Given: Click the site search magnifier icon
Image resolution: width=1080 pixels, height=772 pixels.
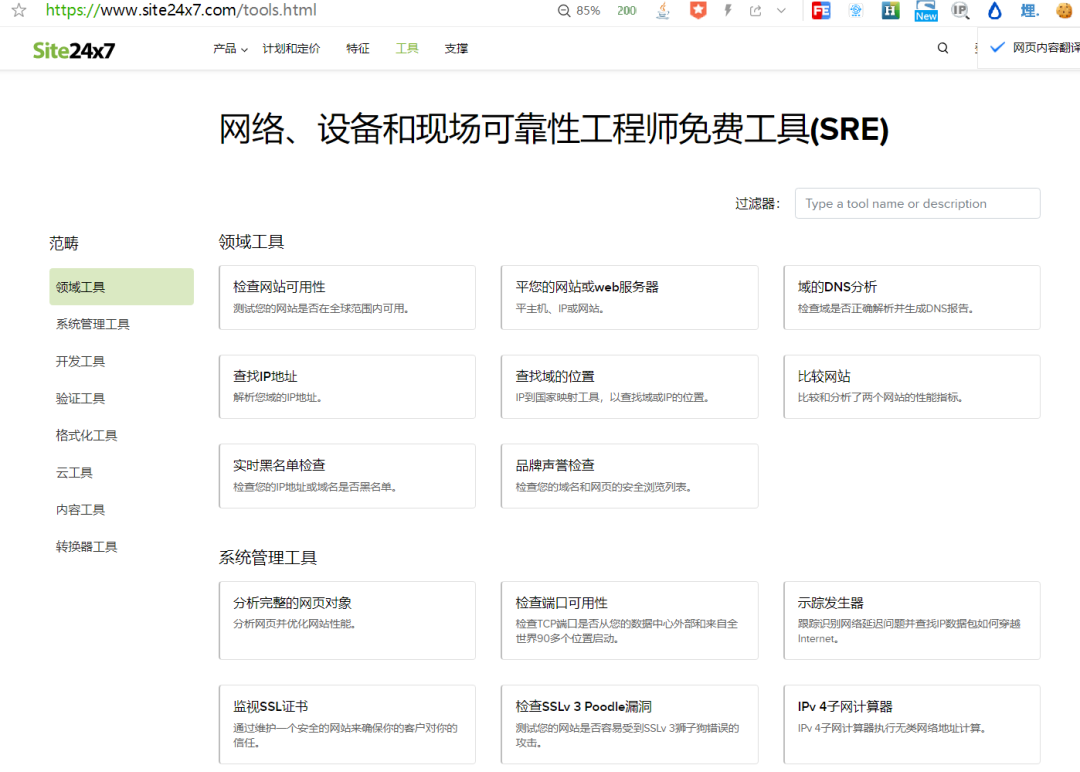Looking at the screenshot, I should [943, 48].
